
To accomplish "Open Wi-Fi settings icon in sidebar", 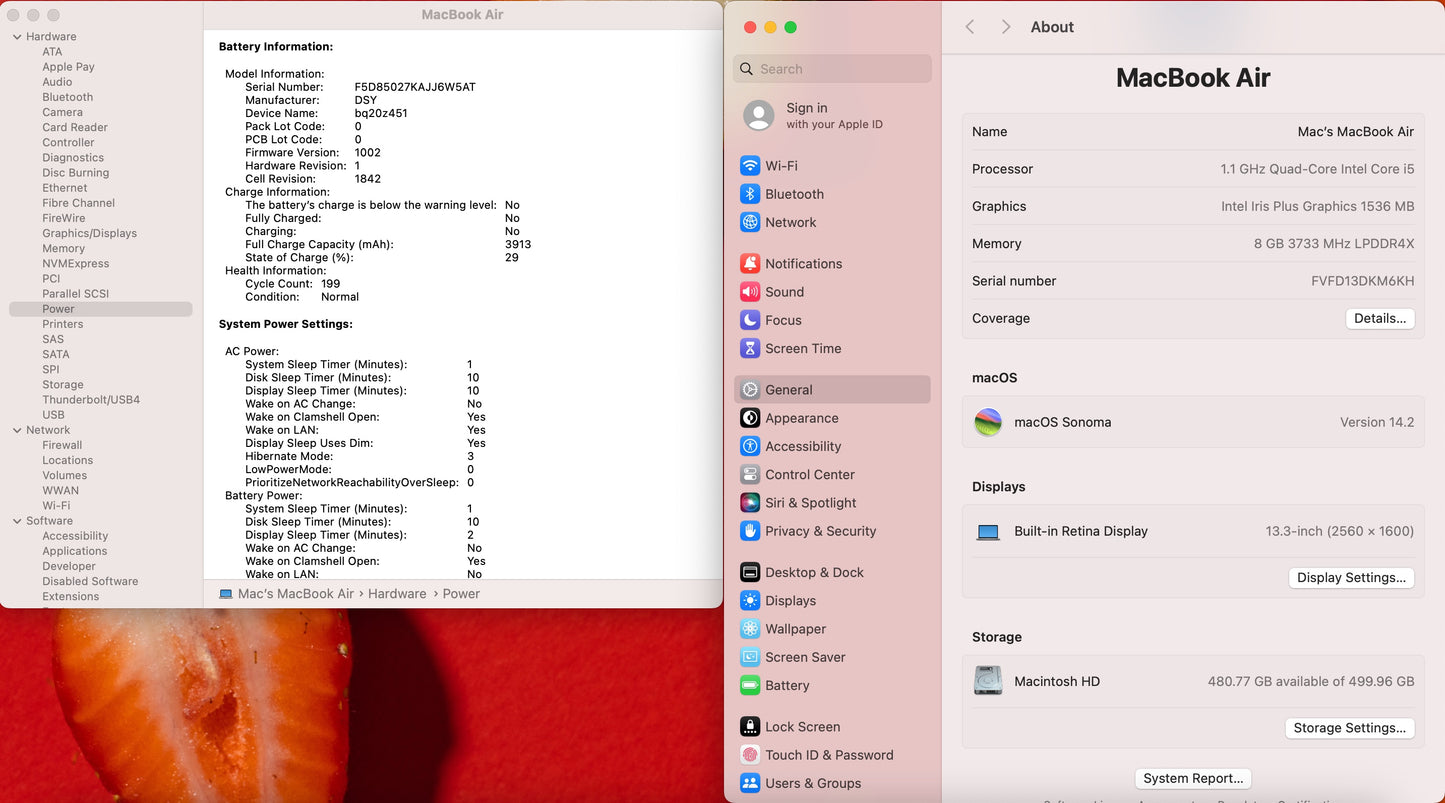I will tap(750, 166).
